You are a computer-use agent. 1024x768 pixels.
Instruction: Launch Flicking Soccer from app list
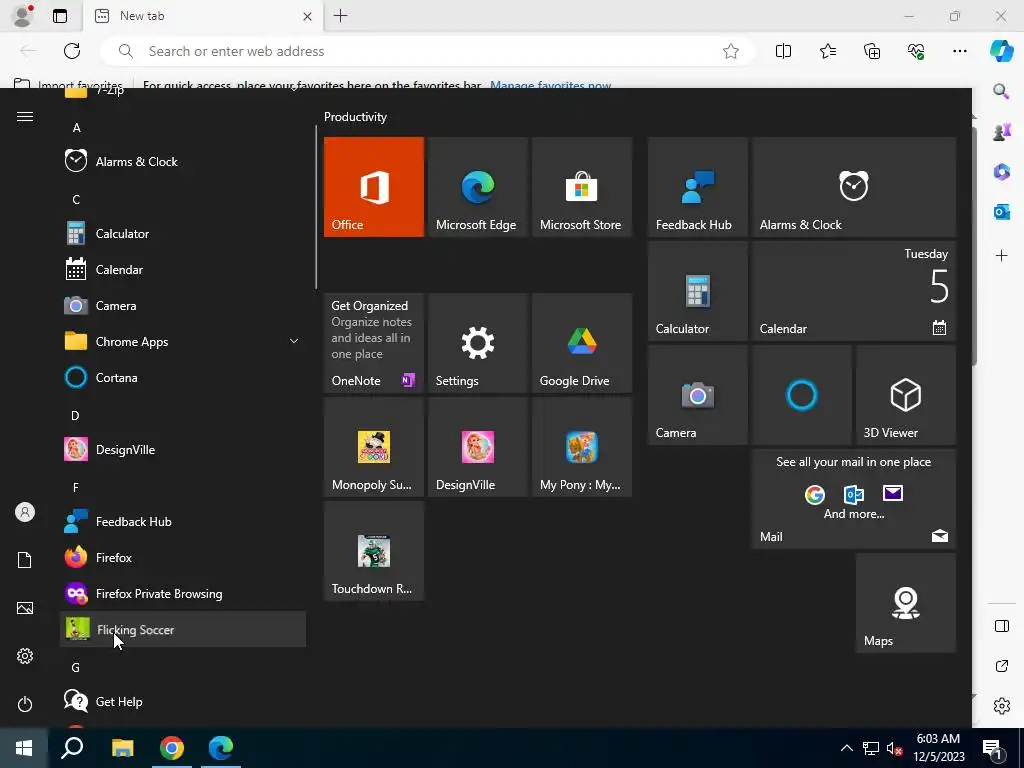pyautogui.click(x=183, y=630)
